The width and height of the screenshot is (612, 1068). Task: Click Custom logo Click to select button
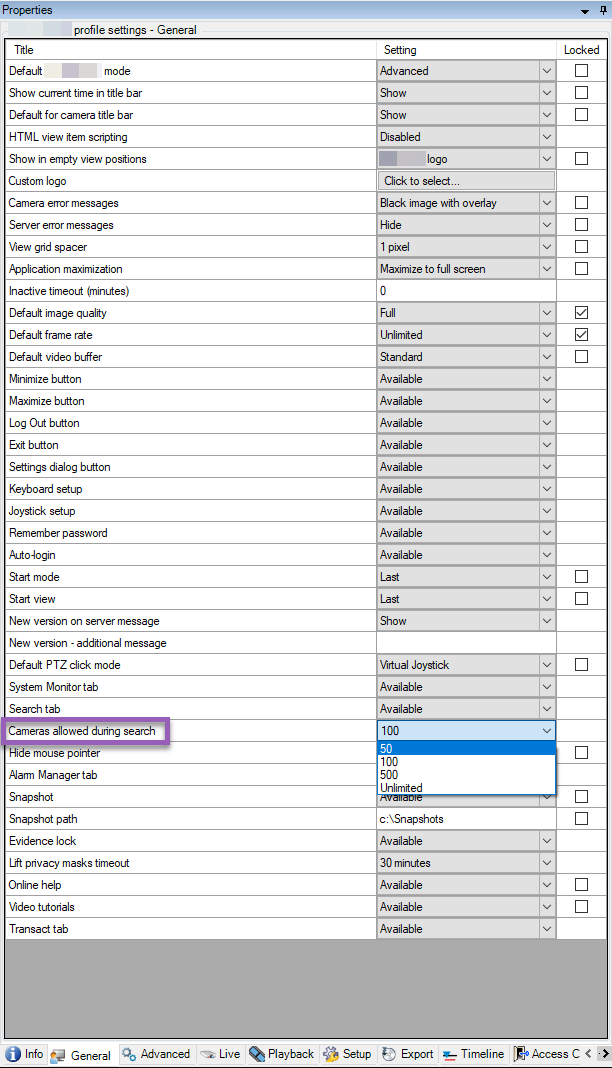(466, 181)
